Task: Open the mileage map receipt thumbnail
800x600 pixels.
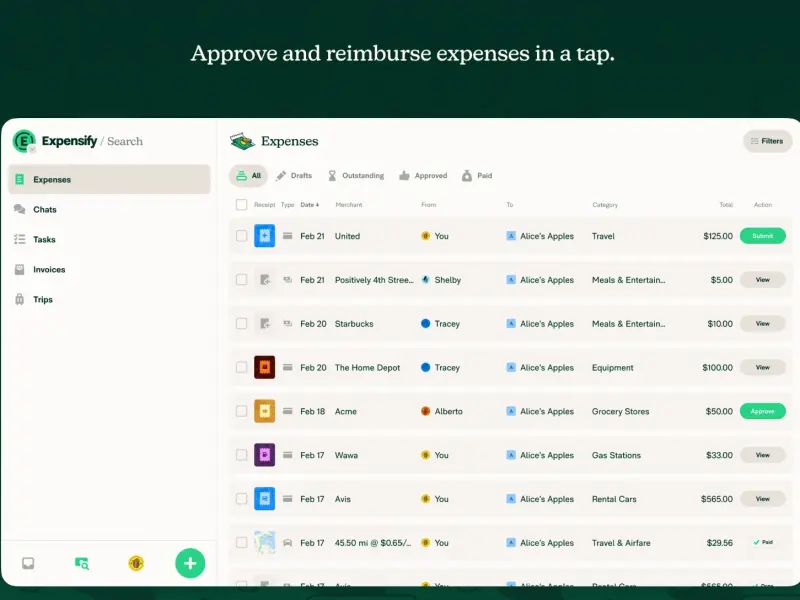Action: coord(264,543)
